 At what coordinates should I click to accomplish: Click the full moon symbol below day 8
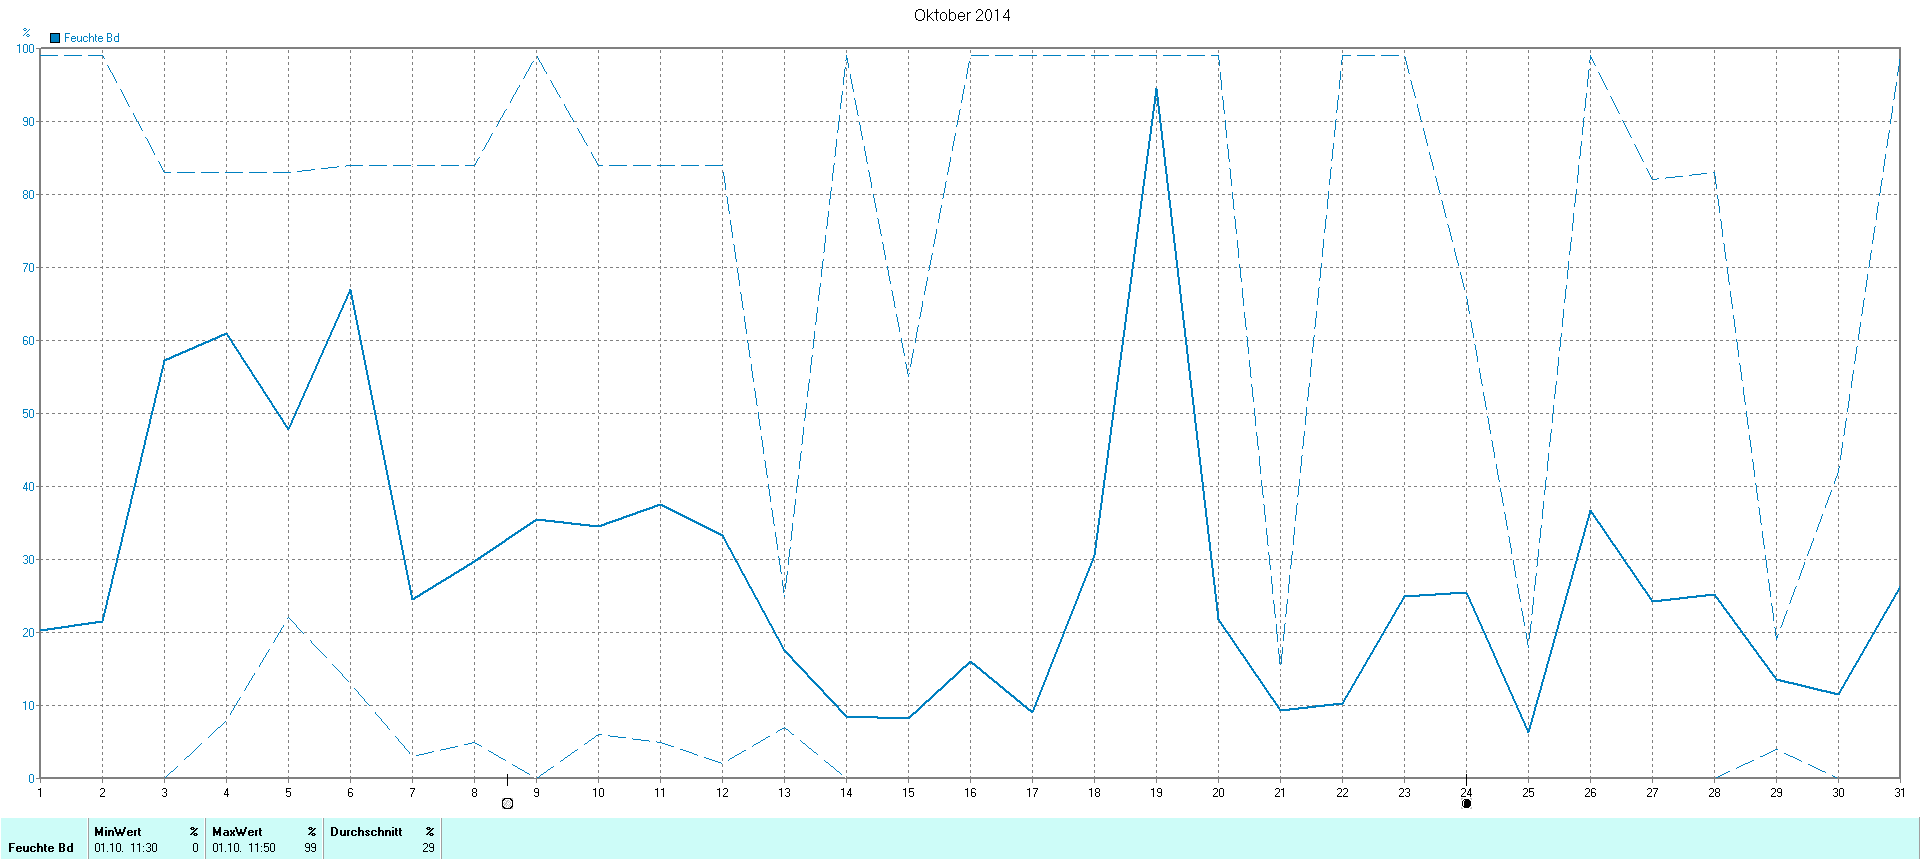(x=507, y=803)
